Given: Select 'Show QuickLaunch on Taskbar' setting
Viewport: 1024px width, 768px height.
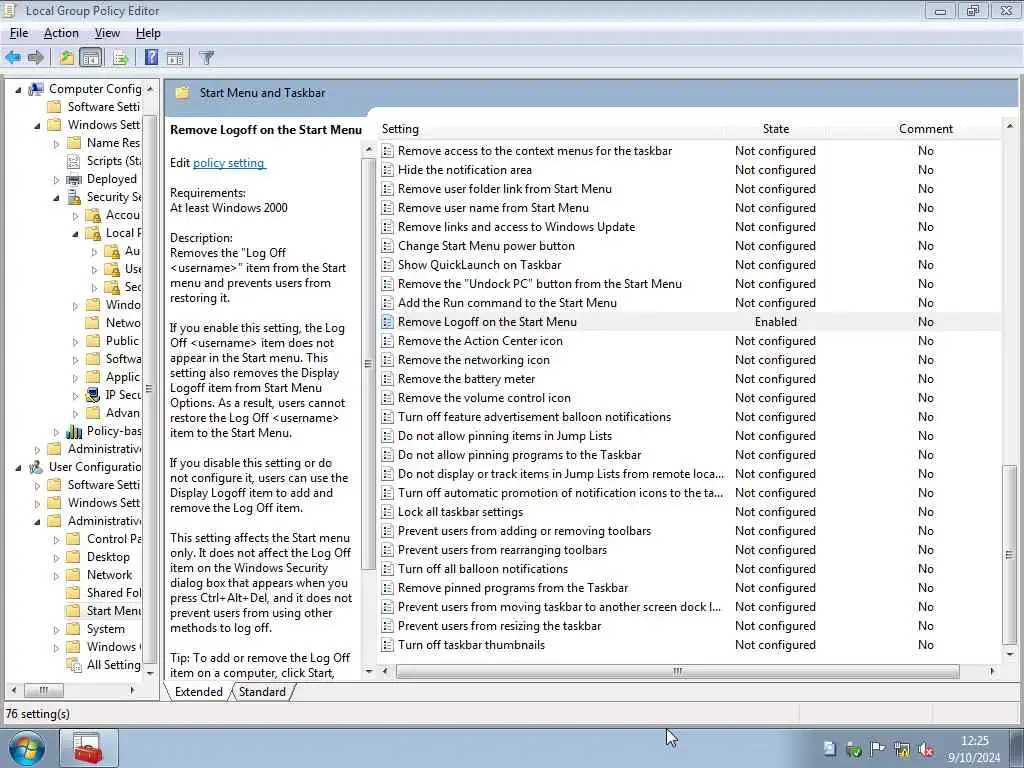Looking at the screenshot, I should [479, 264].
